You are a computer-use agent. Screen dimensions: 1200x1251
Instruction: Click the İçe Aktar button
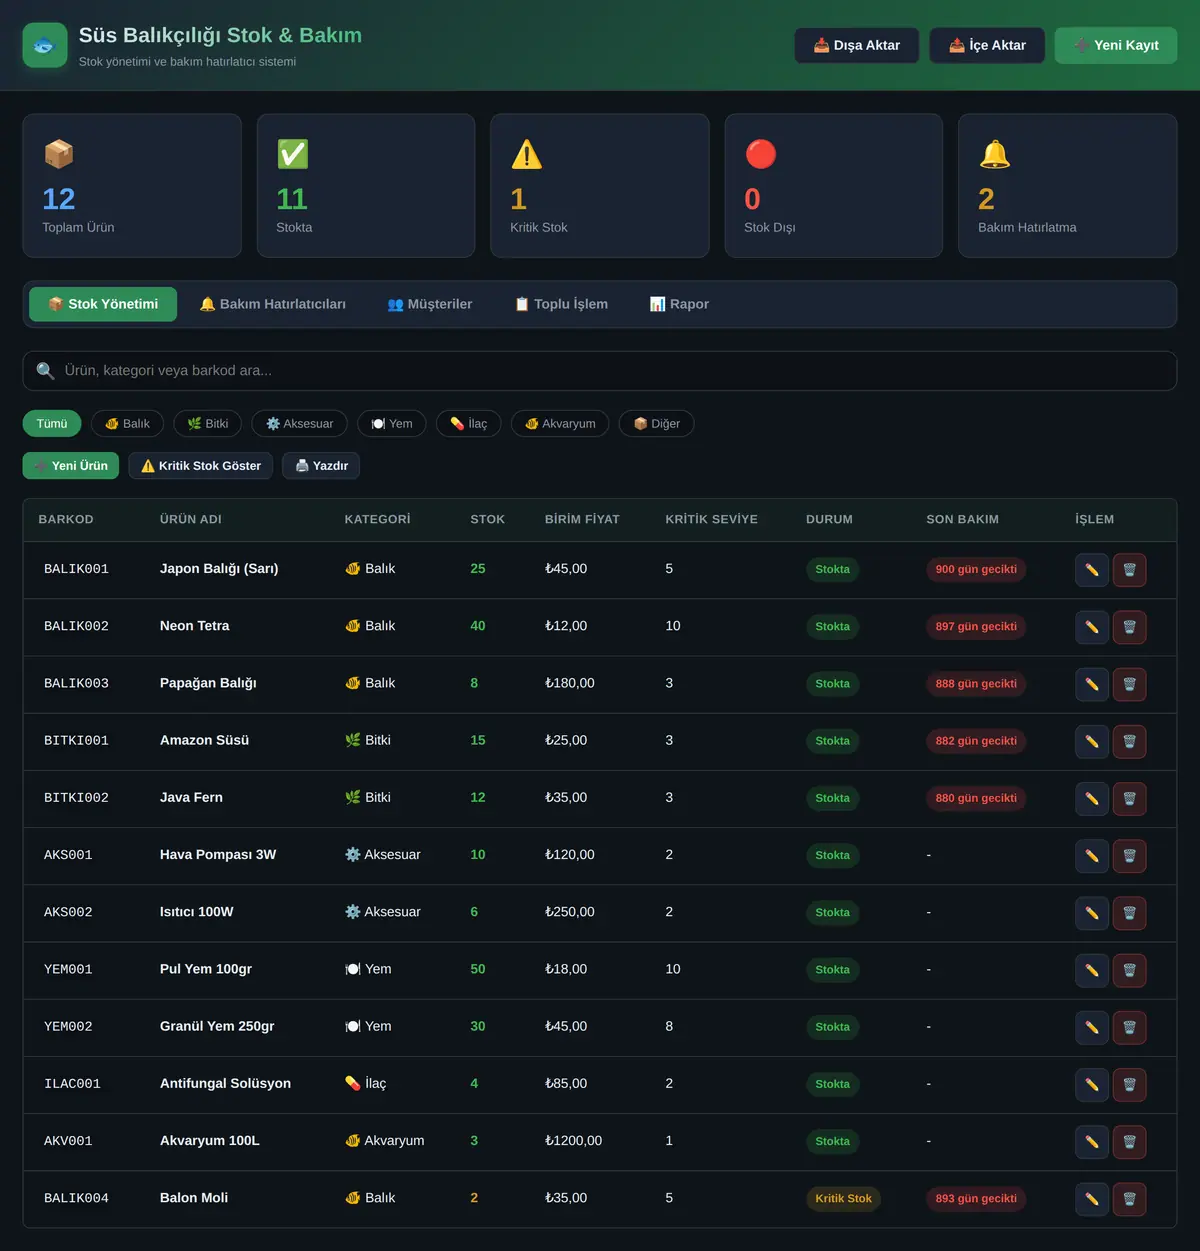click(987, 45)
